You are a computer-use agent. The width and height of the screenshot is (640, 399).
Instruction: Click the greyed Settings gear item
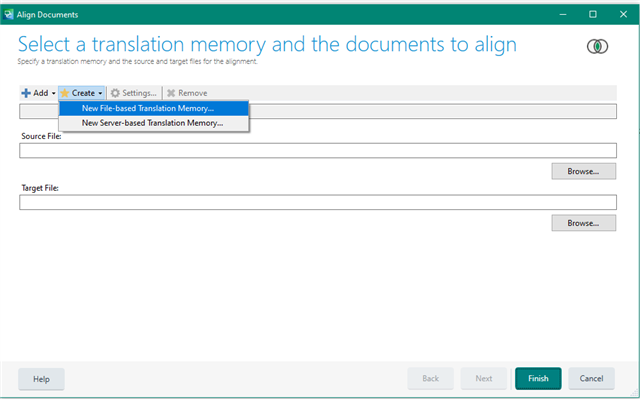click(133, 93)
